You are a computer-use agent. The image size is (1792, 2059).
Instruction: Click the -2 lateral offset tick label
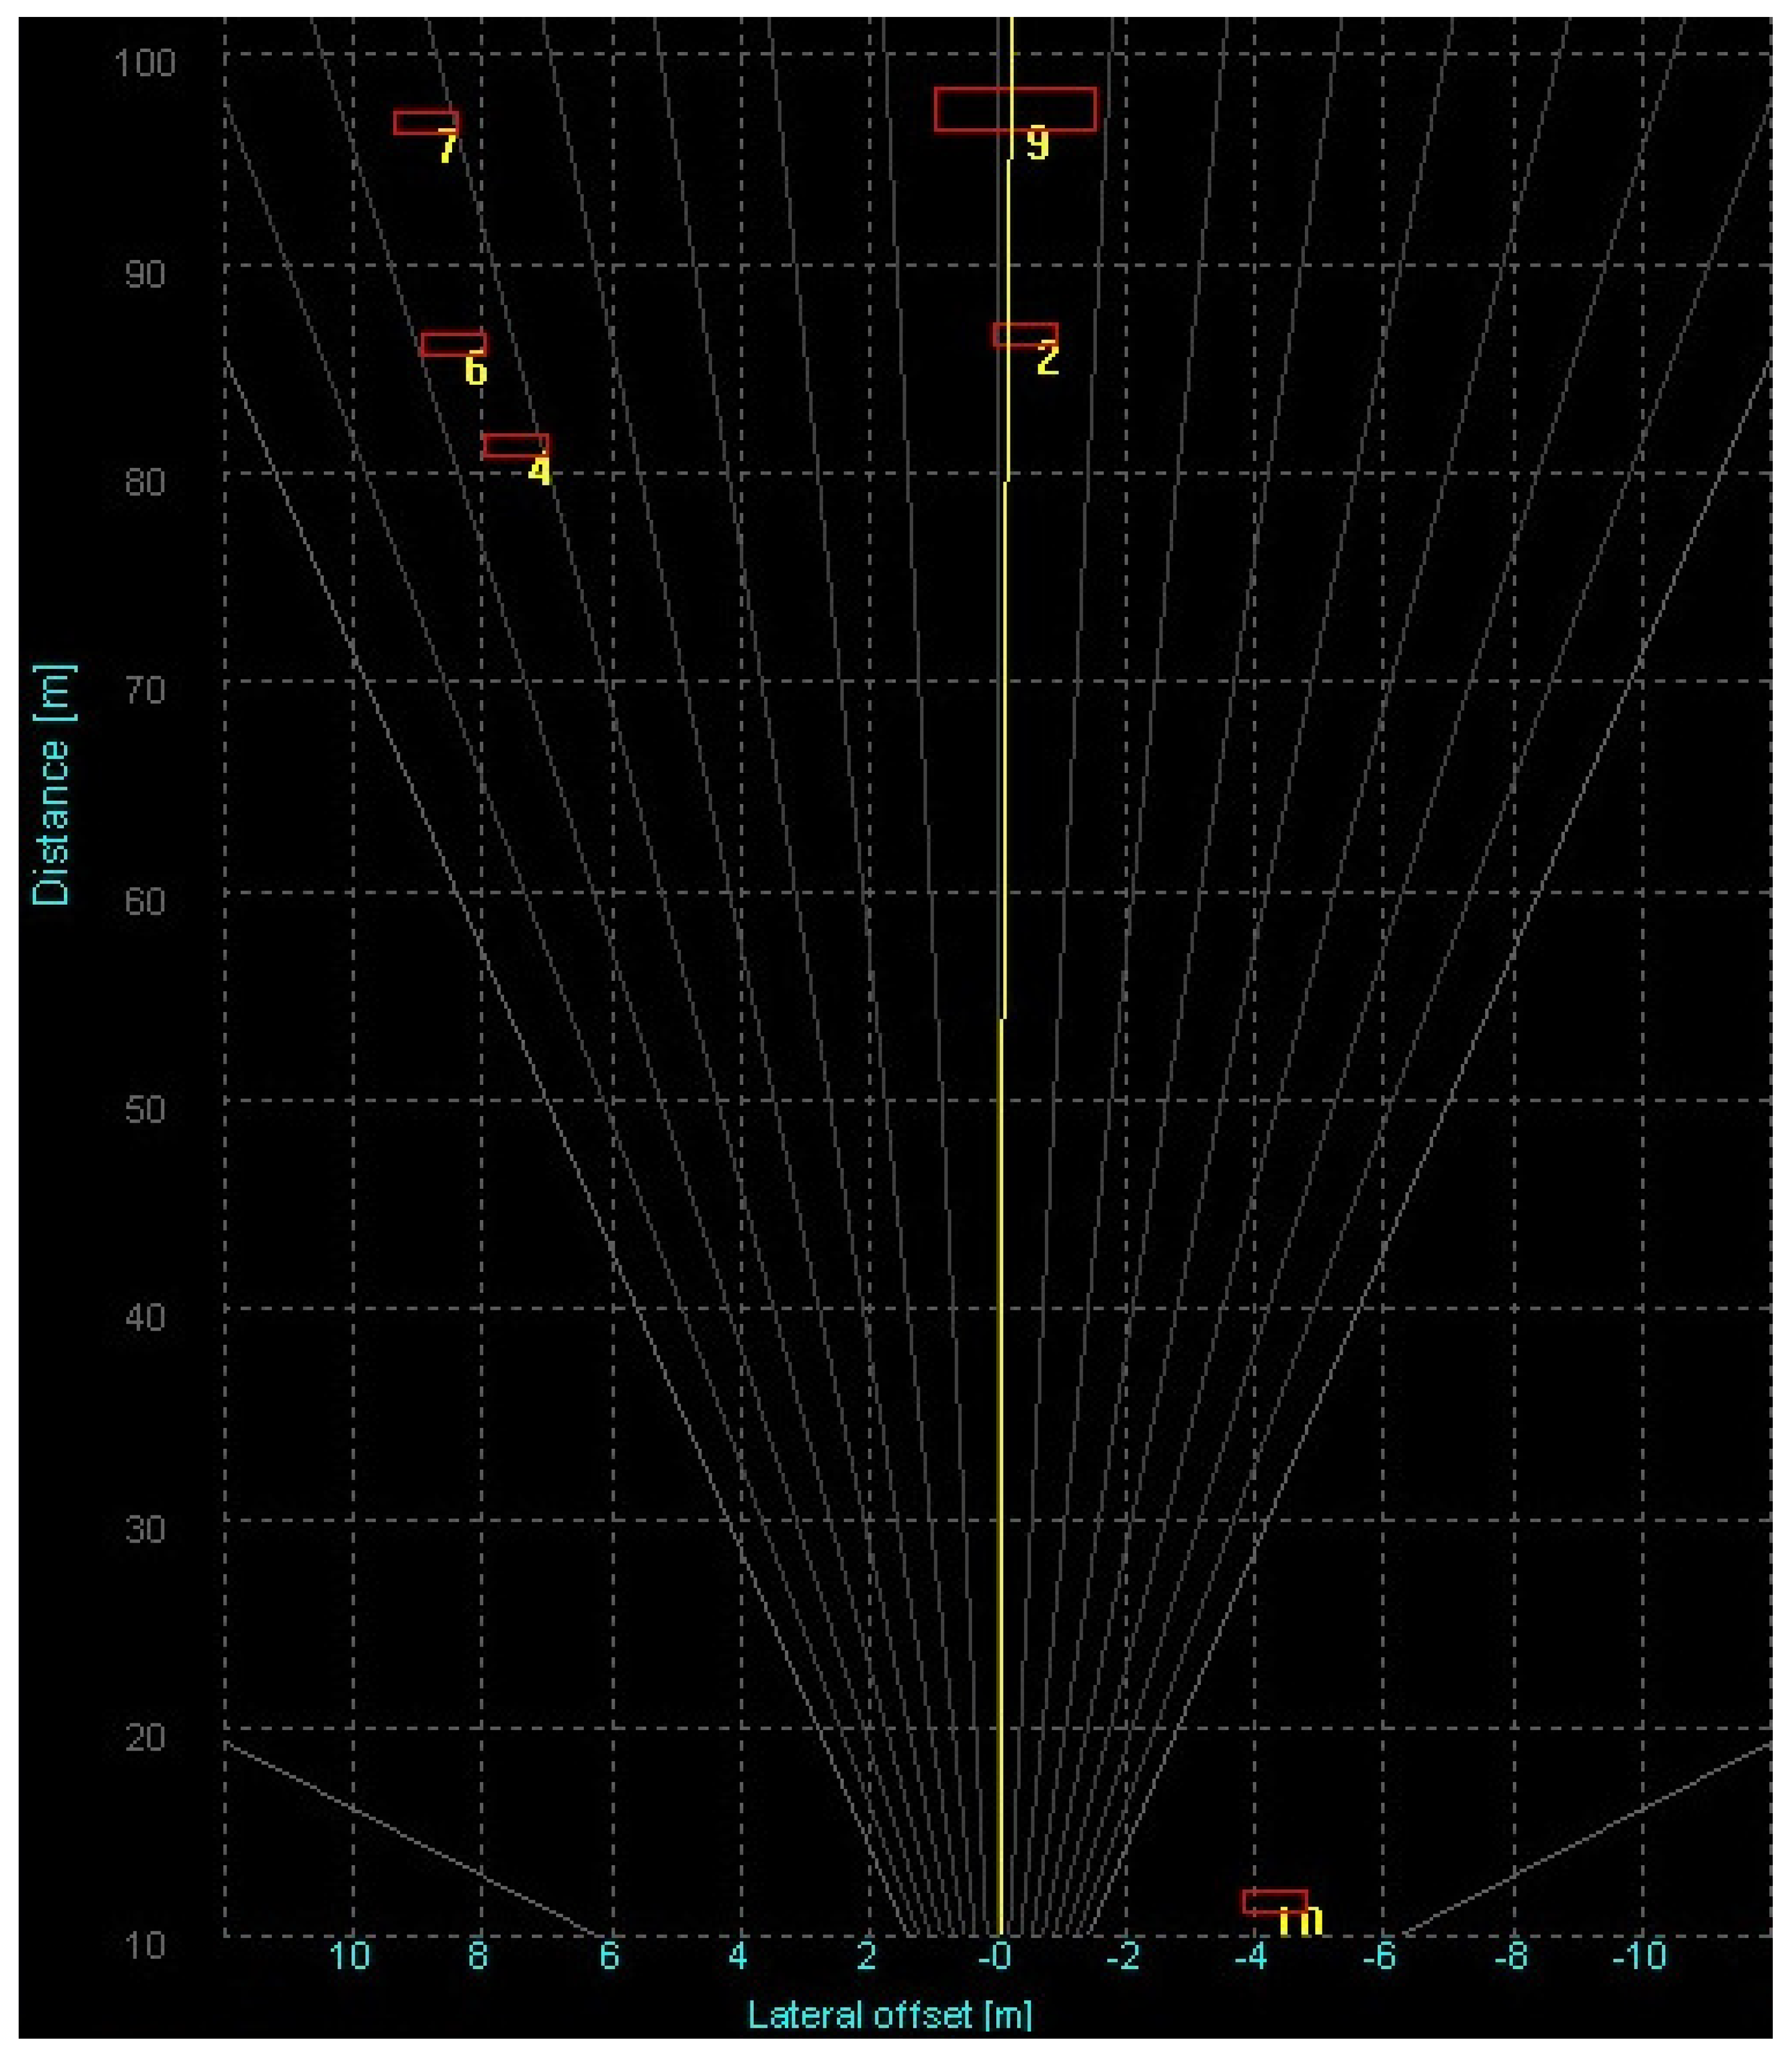(1123, 1955)
